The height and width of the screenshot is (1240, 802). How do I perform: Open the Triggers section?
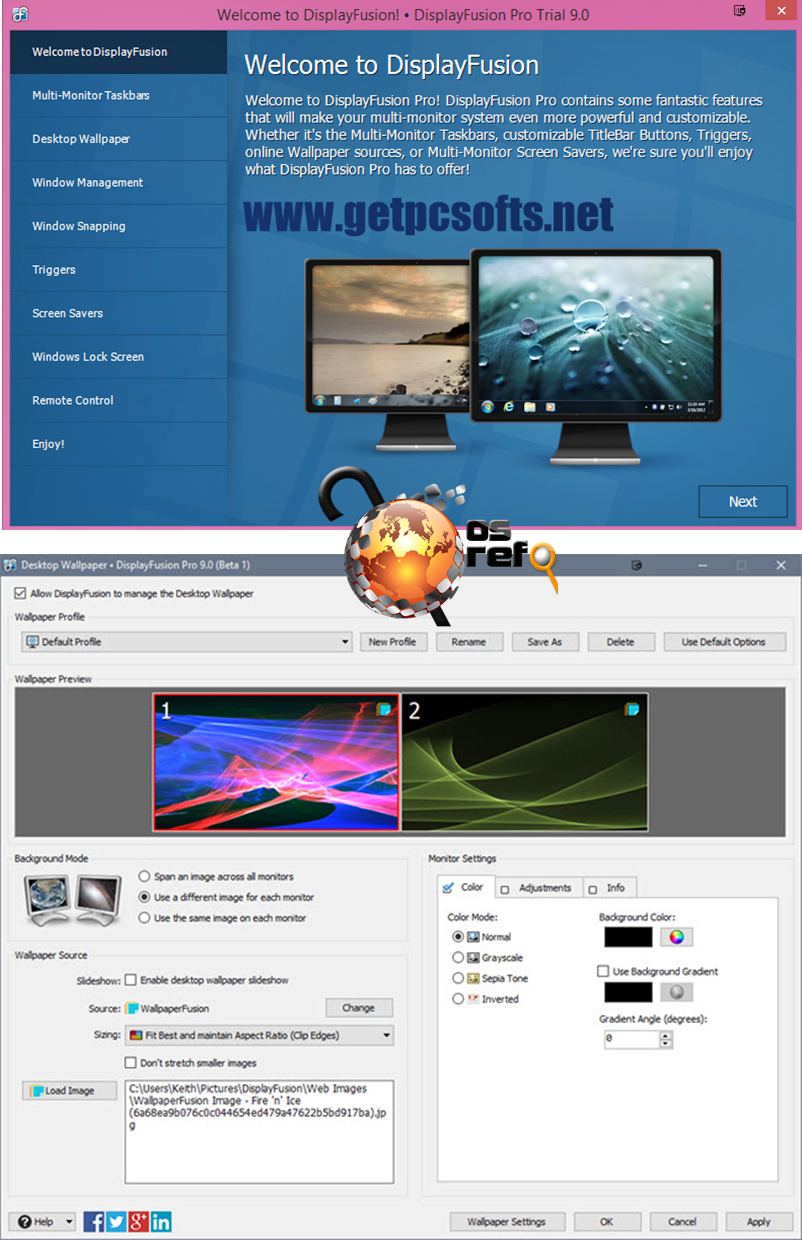(x=119, y=270)
